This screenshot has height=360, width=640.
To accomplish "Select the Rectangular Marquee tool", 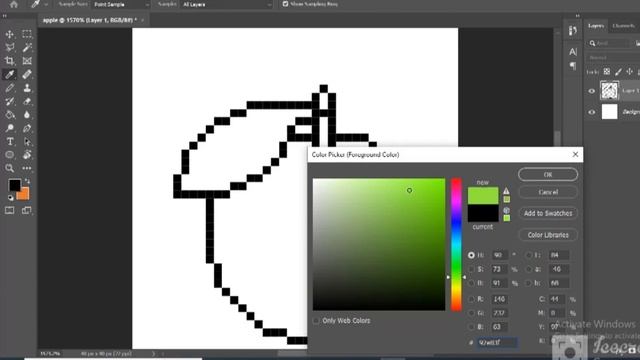I will coord(27,34).
